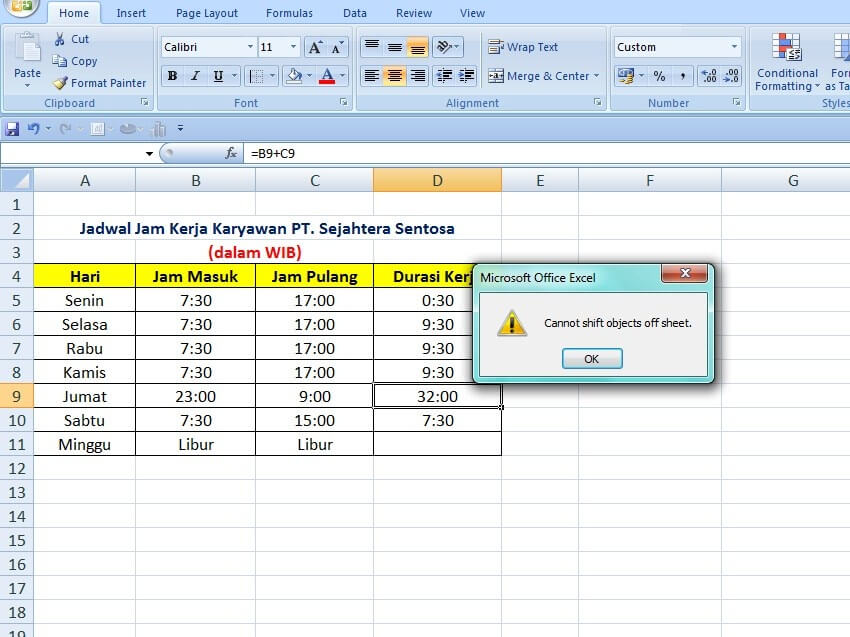
Task: Click the Save icon on Quick Access toolbar
Action: click(12, 127)
